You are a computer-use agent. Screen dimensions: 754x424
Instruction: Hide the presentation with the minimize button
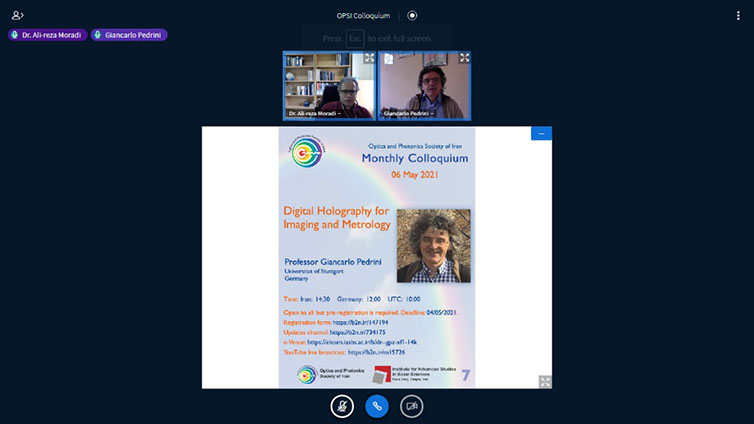541,133
